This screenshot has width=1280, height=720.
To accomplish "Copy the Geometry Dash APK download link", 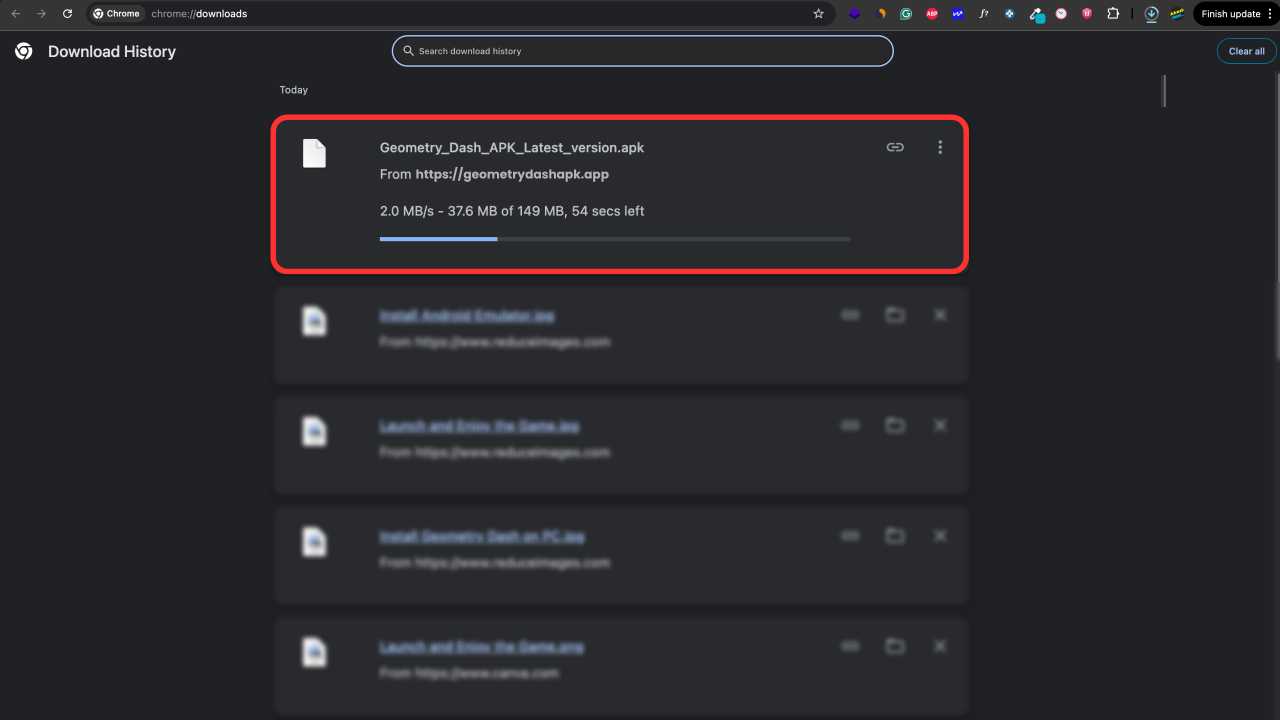I will tap(895, 147).
